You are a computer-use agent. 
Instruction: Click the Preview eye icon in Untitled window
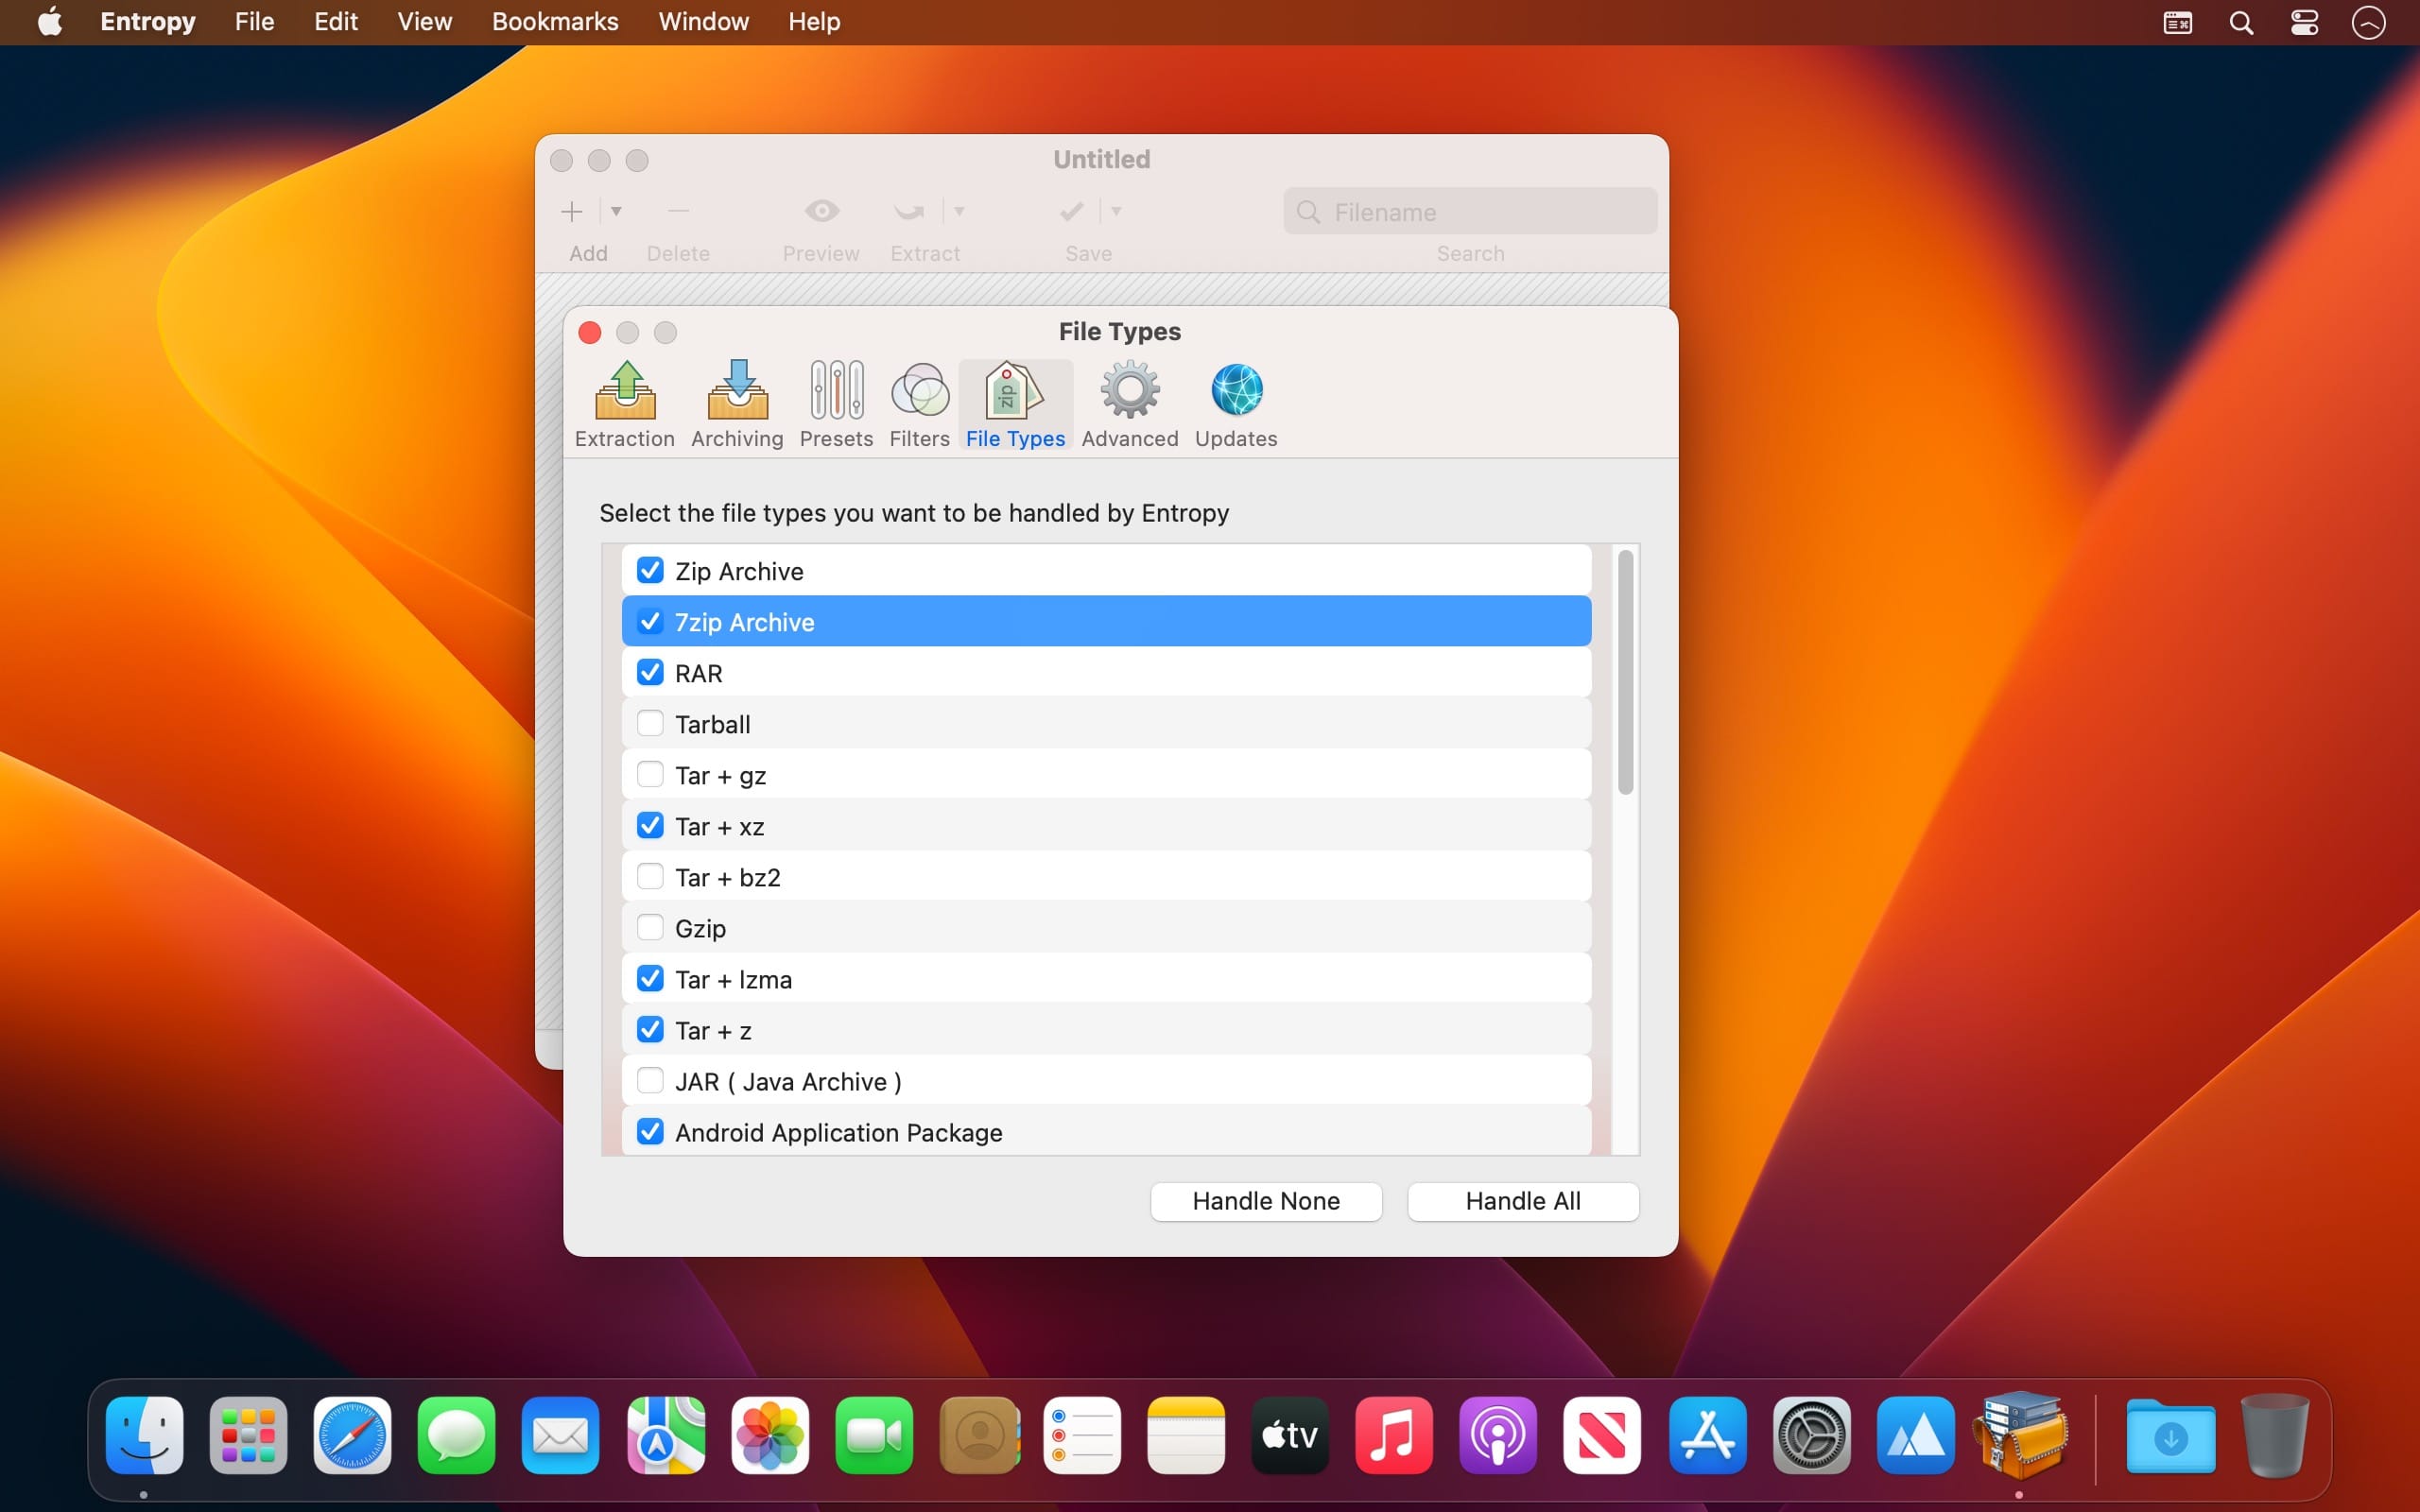click(821, 211)
